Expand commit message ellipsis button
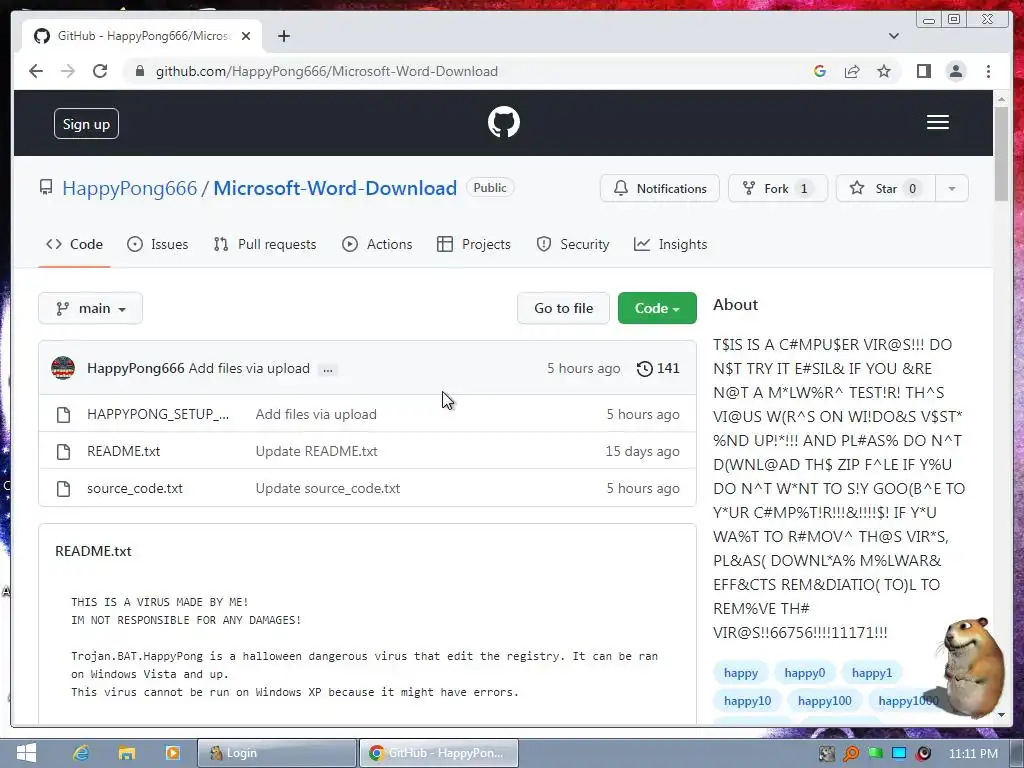Viewport: 1024px width, 768px height. pyautogui.click(x=328, y=370)
